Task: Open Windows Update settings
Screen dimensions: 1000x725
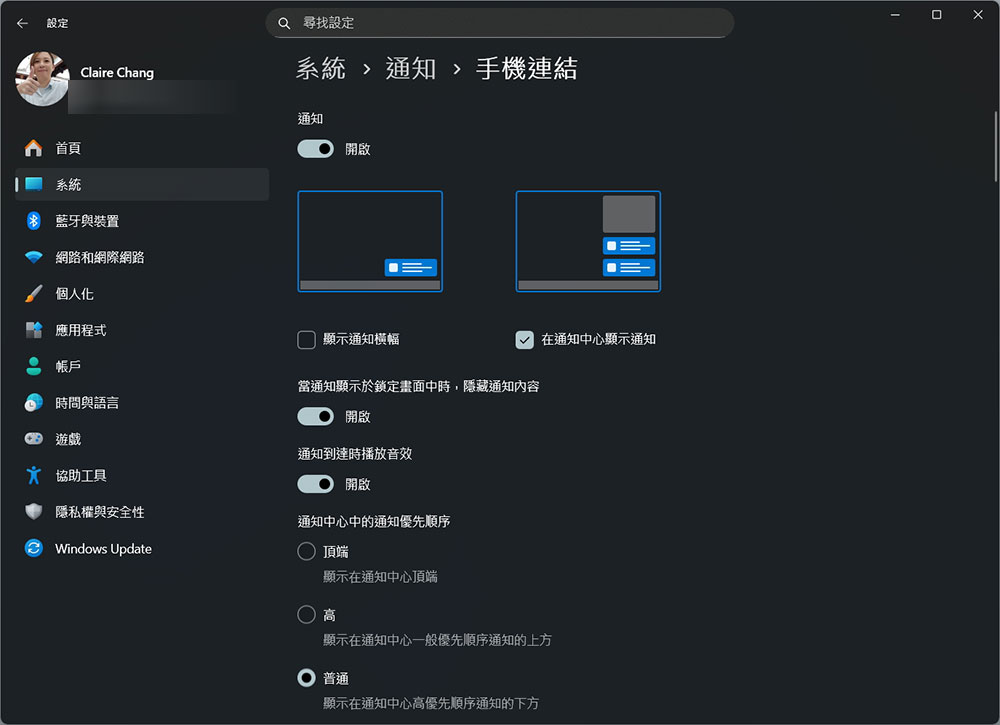Action: point(104,548)
